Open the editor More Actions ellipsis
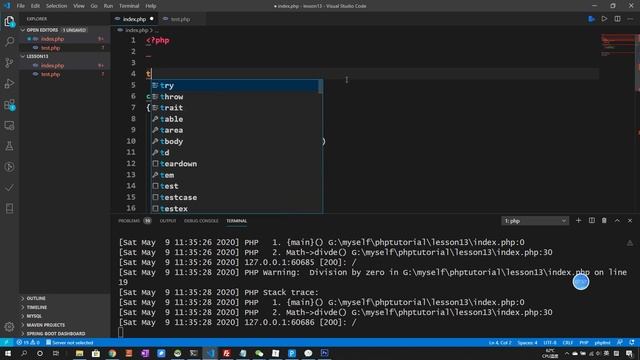Viewport: 640px width, 360px height. (x=630, y=19)
